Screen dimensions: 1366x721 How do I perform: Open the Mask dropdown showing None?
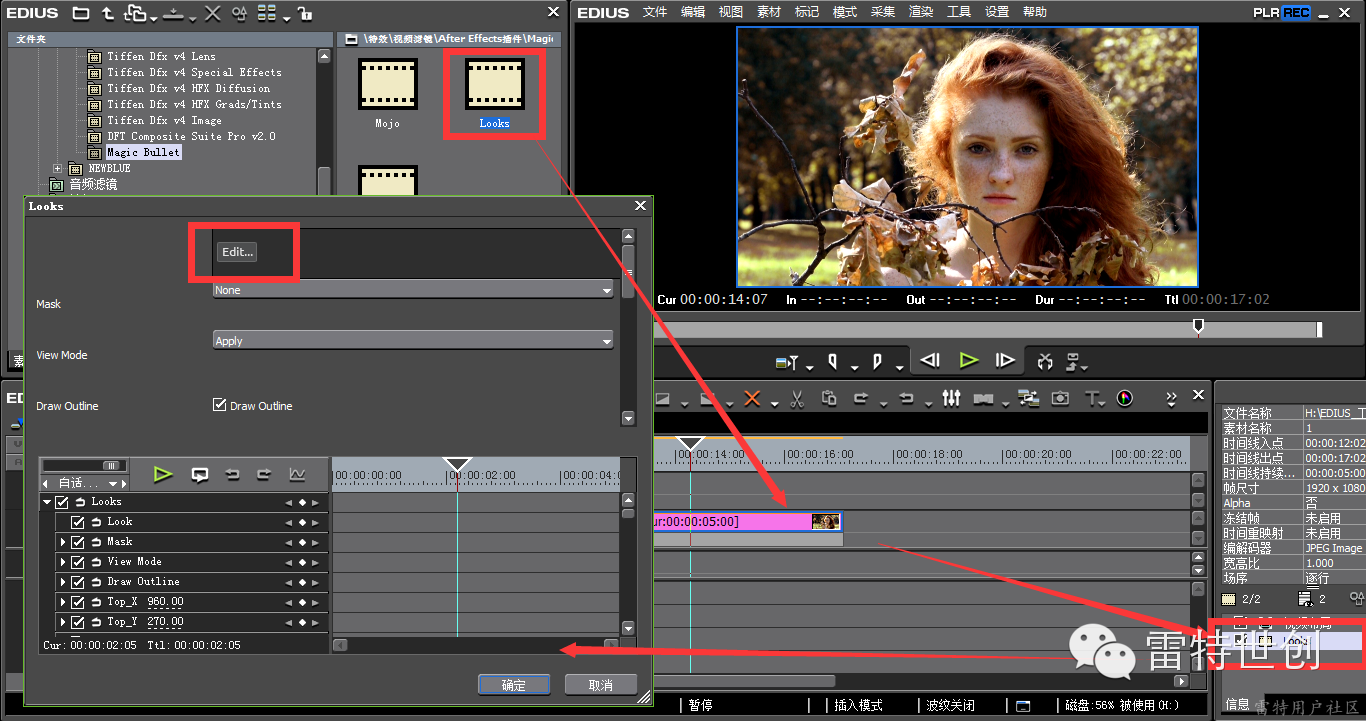click(x=413, y=290)
